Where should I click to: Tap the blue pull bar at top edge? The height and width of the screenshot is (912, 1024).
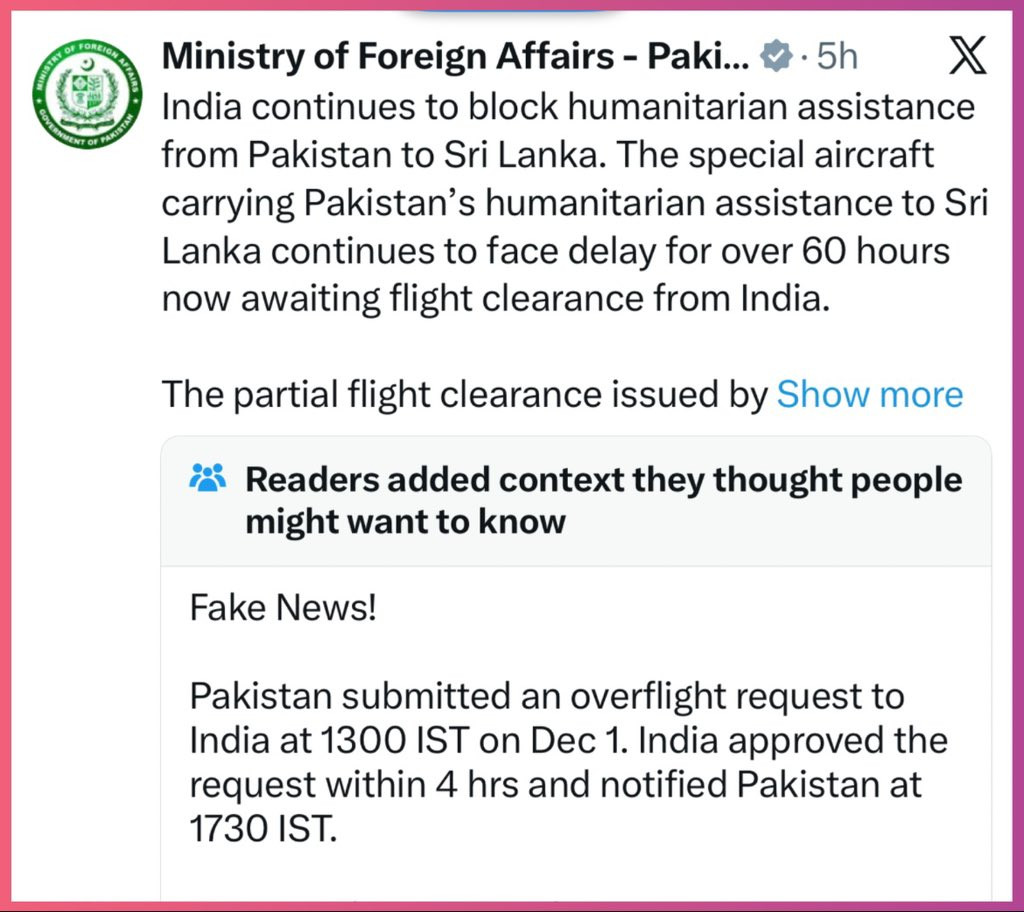[x=516, y=11]
